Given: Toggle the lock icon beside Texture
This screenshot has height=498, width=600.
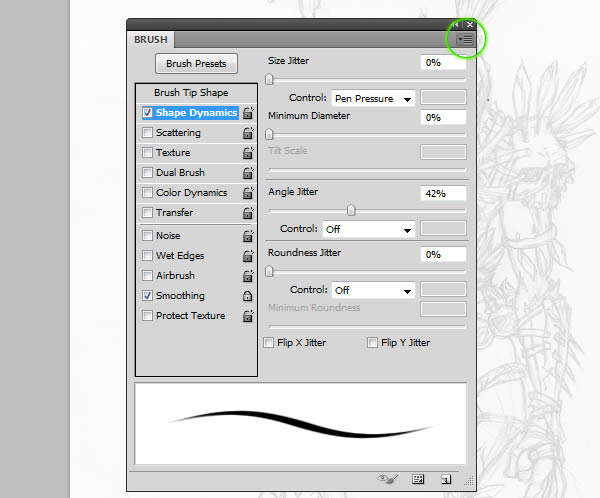Looking at the screenshot, I should point(248,153).
